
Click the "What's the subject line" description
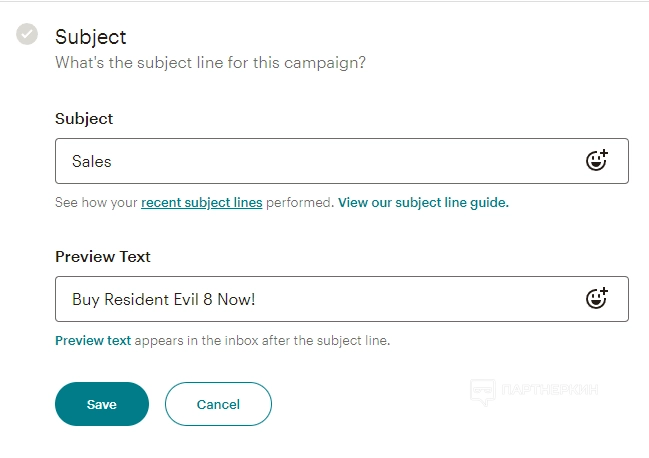click(210, 63)
